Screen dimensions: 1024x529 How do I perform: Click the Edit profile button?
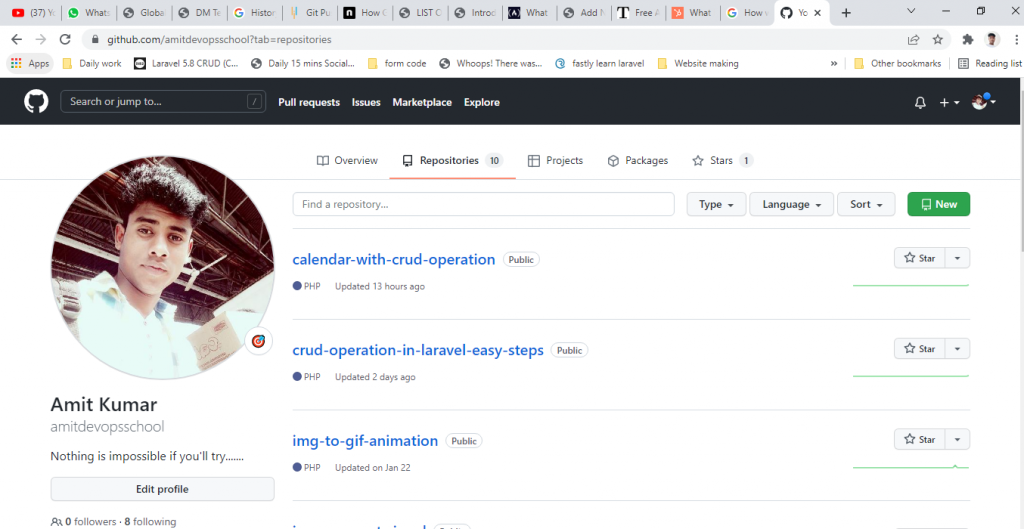click(162, 489)
